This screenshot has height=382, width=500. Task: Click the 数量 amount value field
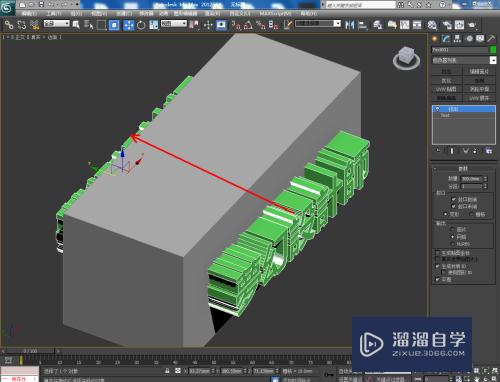click(471, 179)
